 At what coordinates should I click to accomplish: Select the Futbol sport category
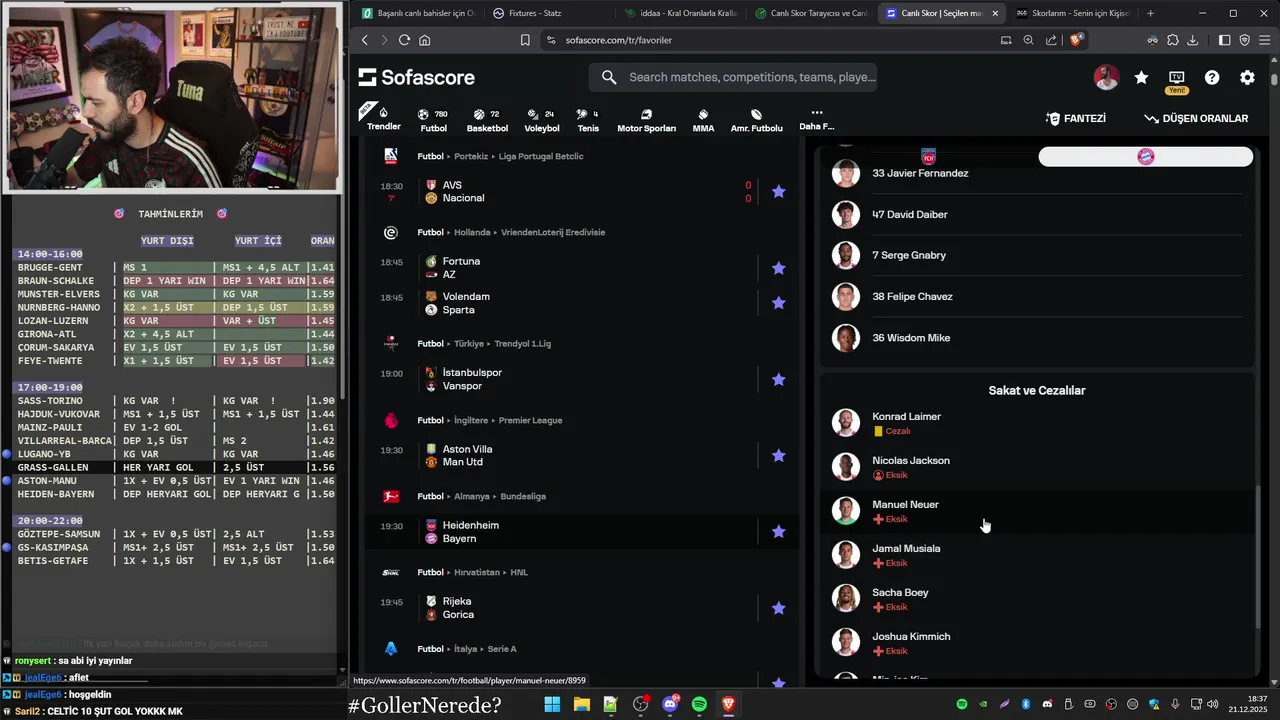tap(433, 120)
